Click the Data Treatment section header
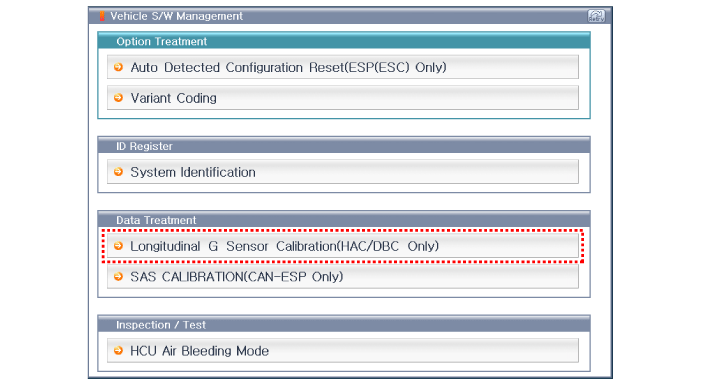The width and height of the screenshot is (701, 386). tap(344, 220)
